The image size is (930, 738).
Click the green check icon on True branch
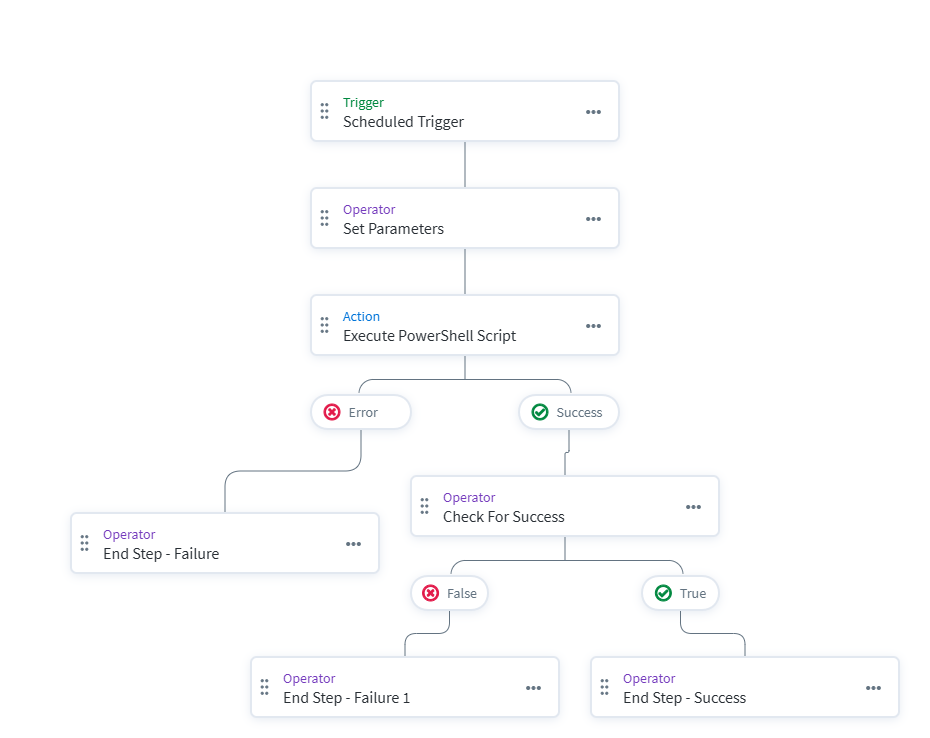663,593
